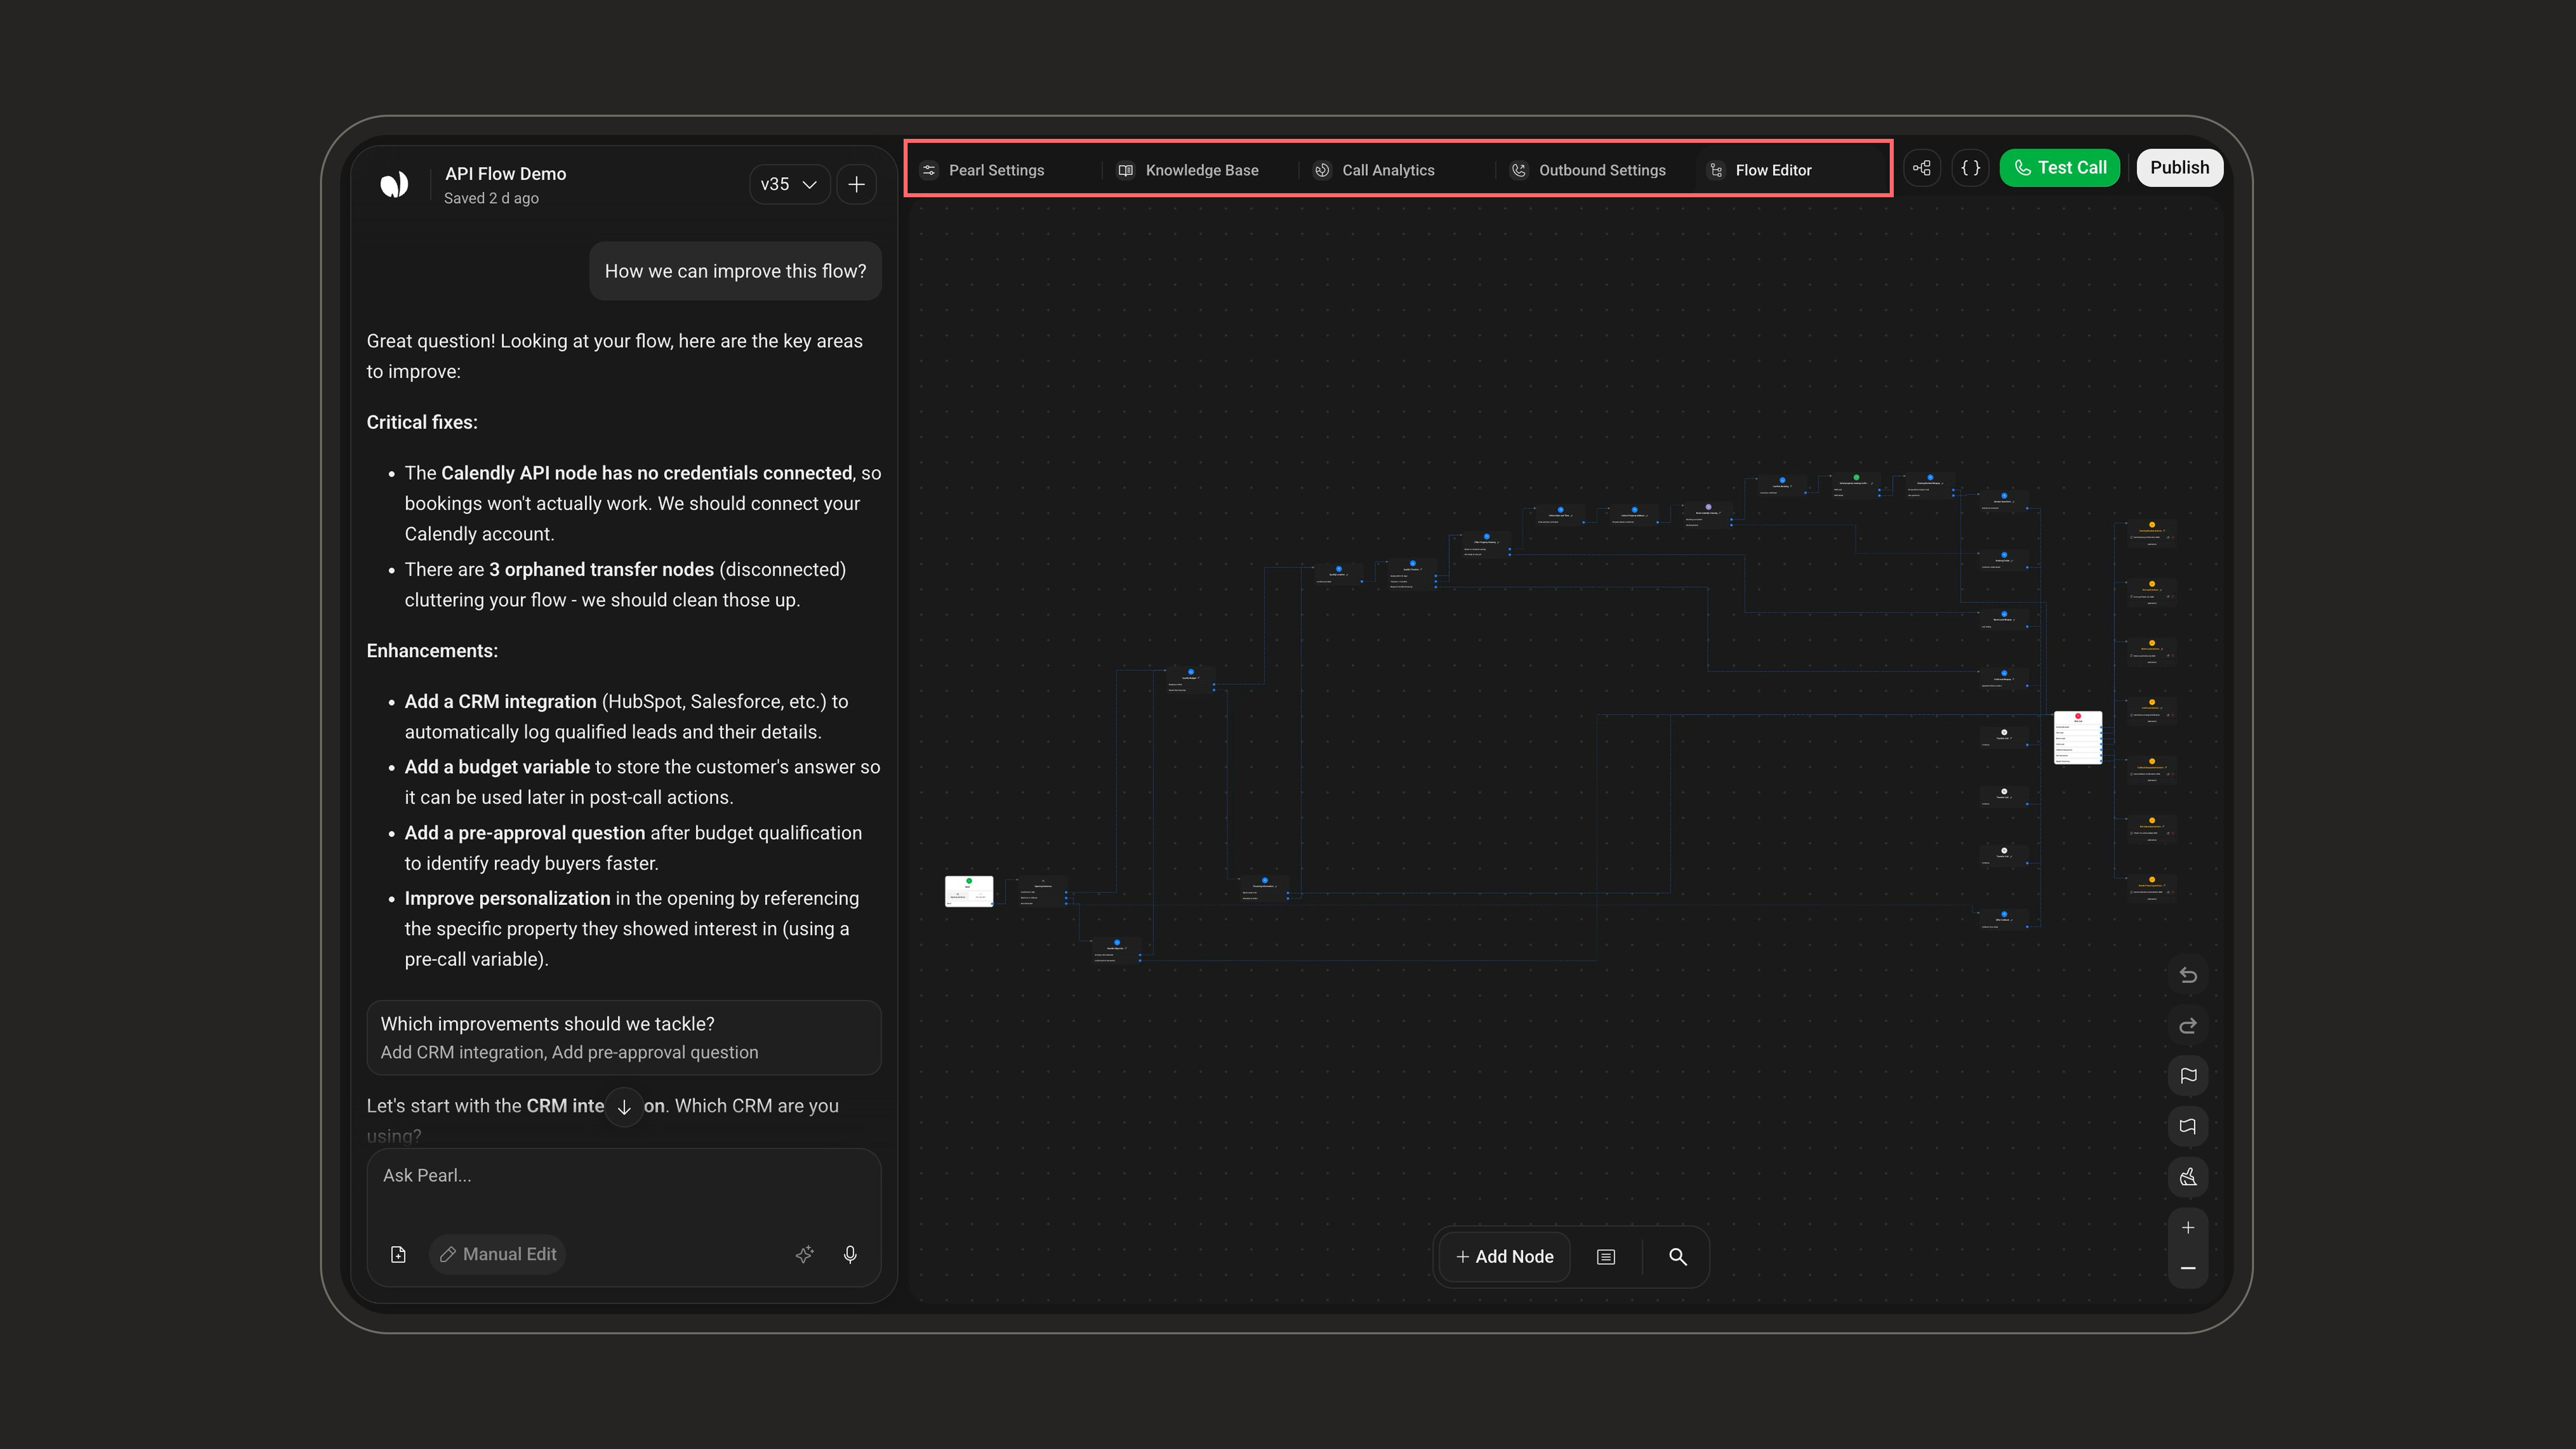This screenshot has height=1449, width=2576.
Task: Click the 'Enhancements:' heading
Action: [x=432, y=651]
